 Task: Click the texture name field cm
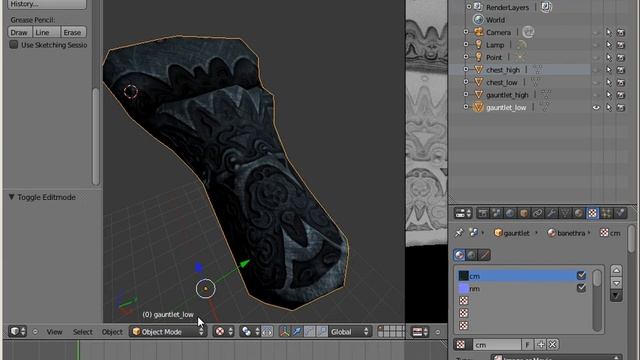[497, 345]
